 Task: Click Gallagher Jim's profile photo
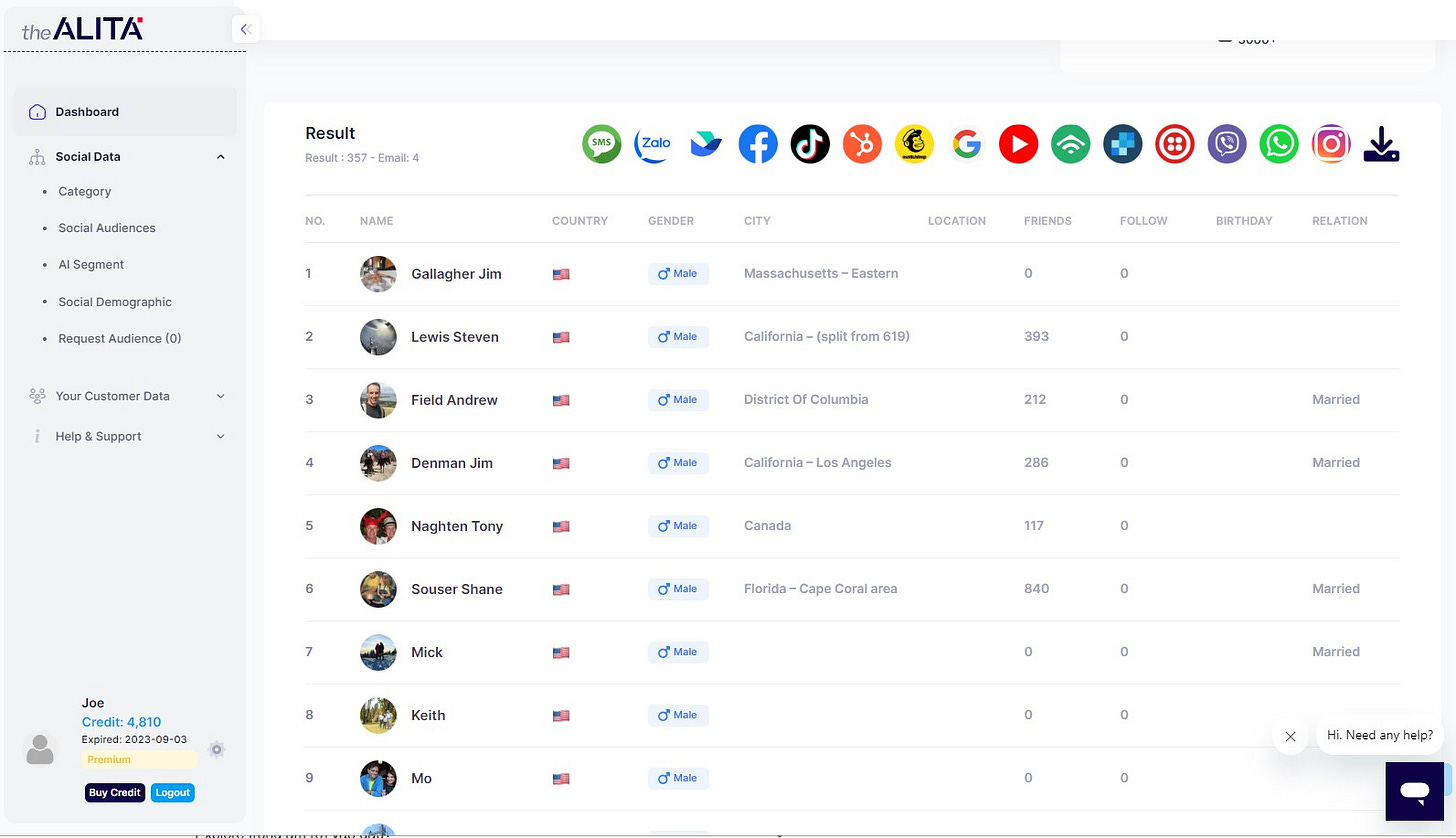378,274
